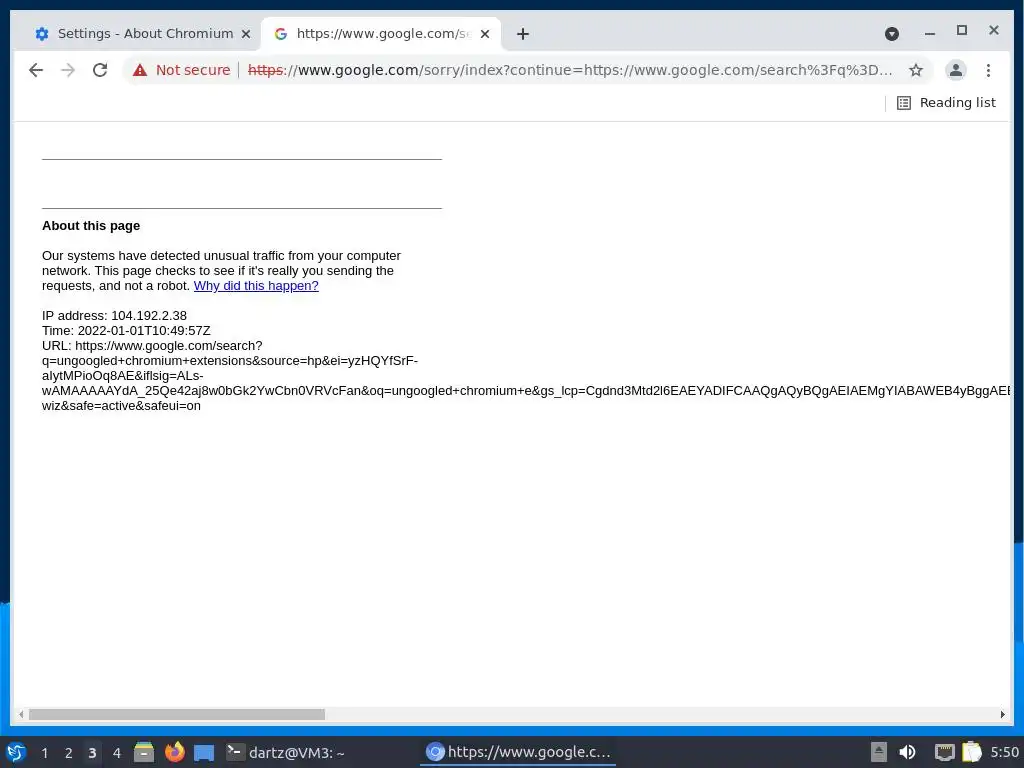Image resolution: width=1024 pixels, height=768 pixels.
Task: Bookmark this page with the star icon
Action: point(916,70)
